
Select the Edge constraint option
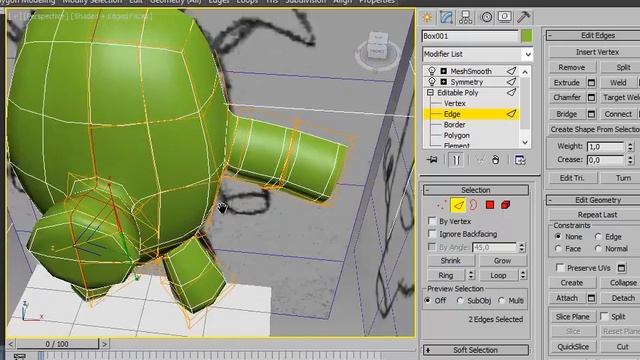click(598, 236)
